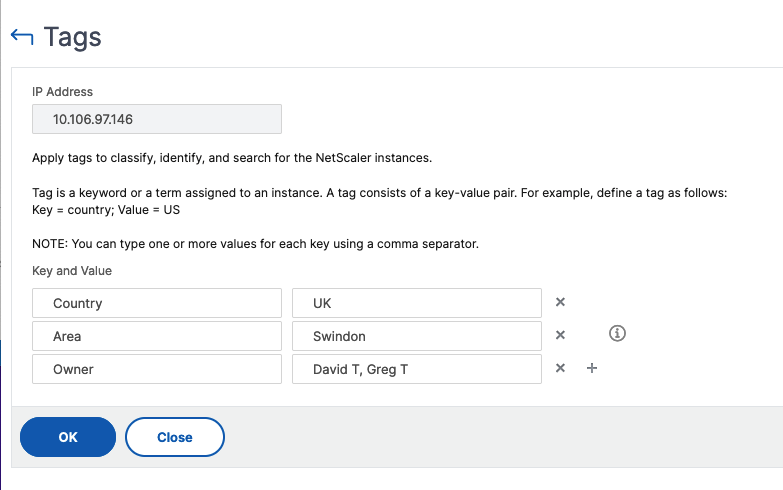783x490 pixels.
Task: Add a new tag row with plus icon
Action: (x=592, y=368)
